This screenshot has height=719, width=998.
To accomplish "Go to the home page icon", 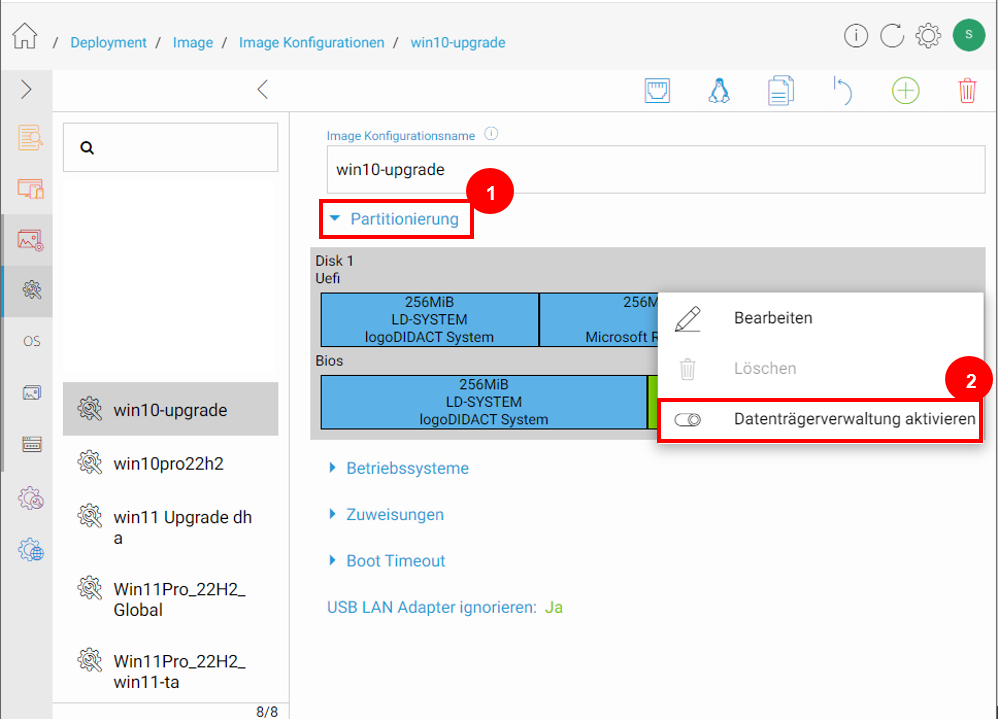I will 25,36.
